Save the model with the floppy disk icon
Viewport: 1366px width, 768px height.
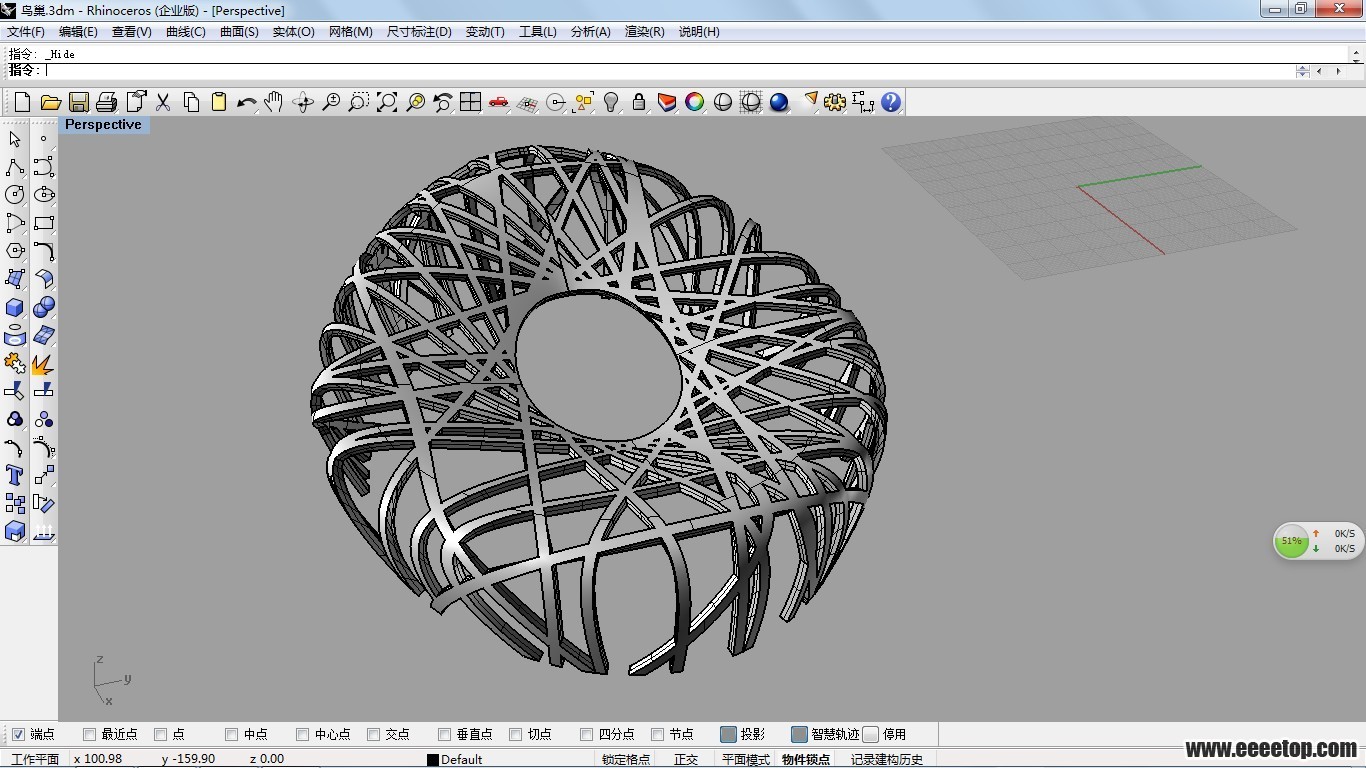(x=78, y=102)
